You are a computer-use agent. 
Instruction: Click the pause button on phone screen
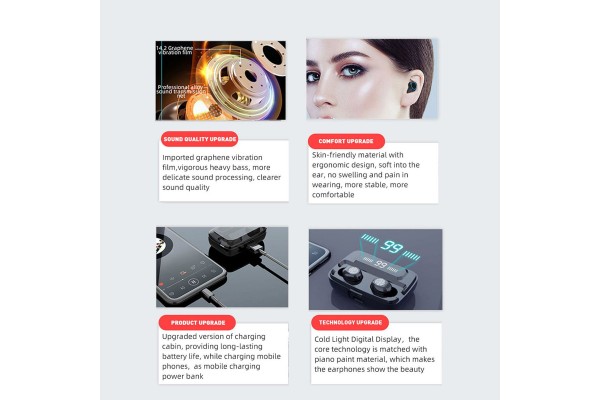pos(194,281)
